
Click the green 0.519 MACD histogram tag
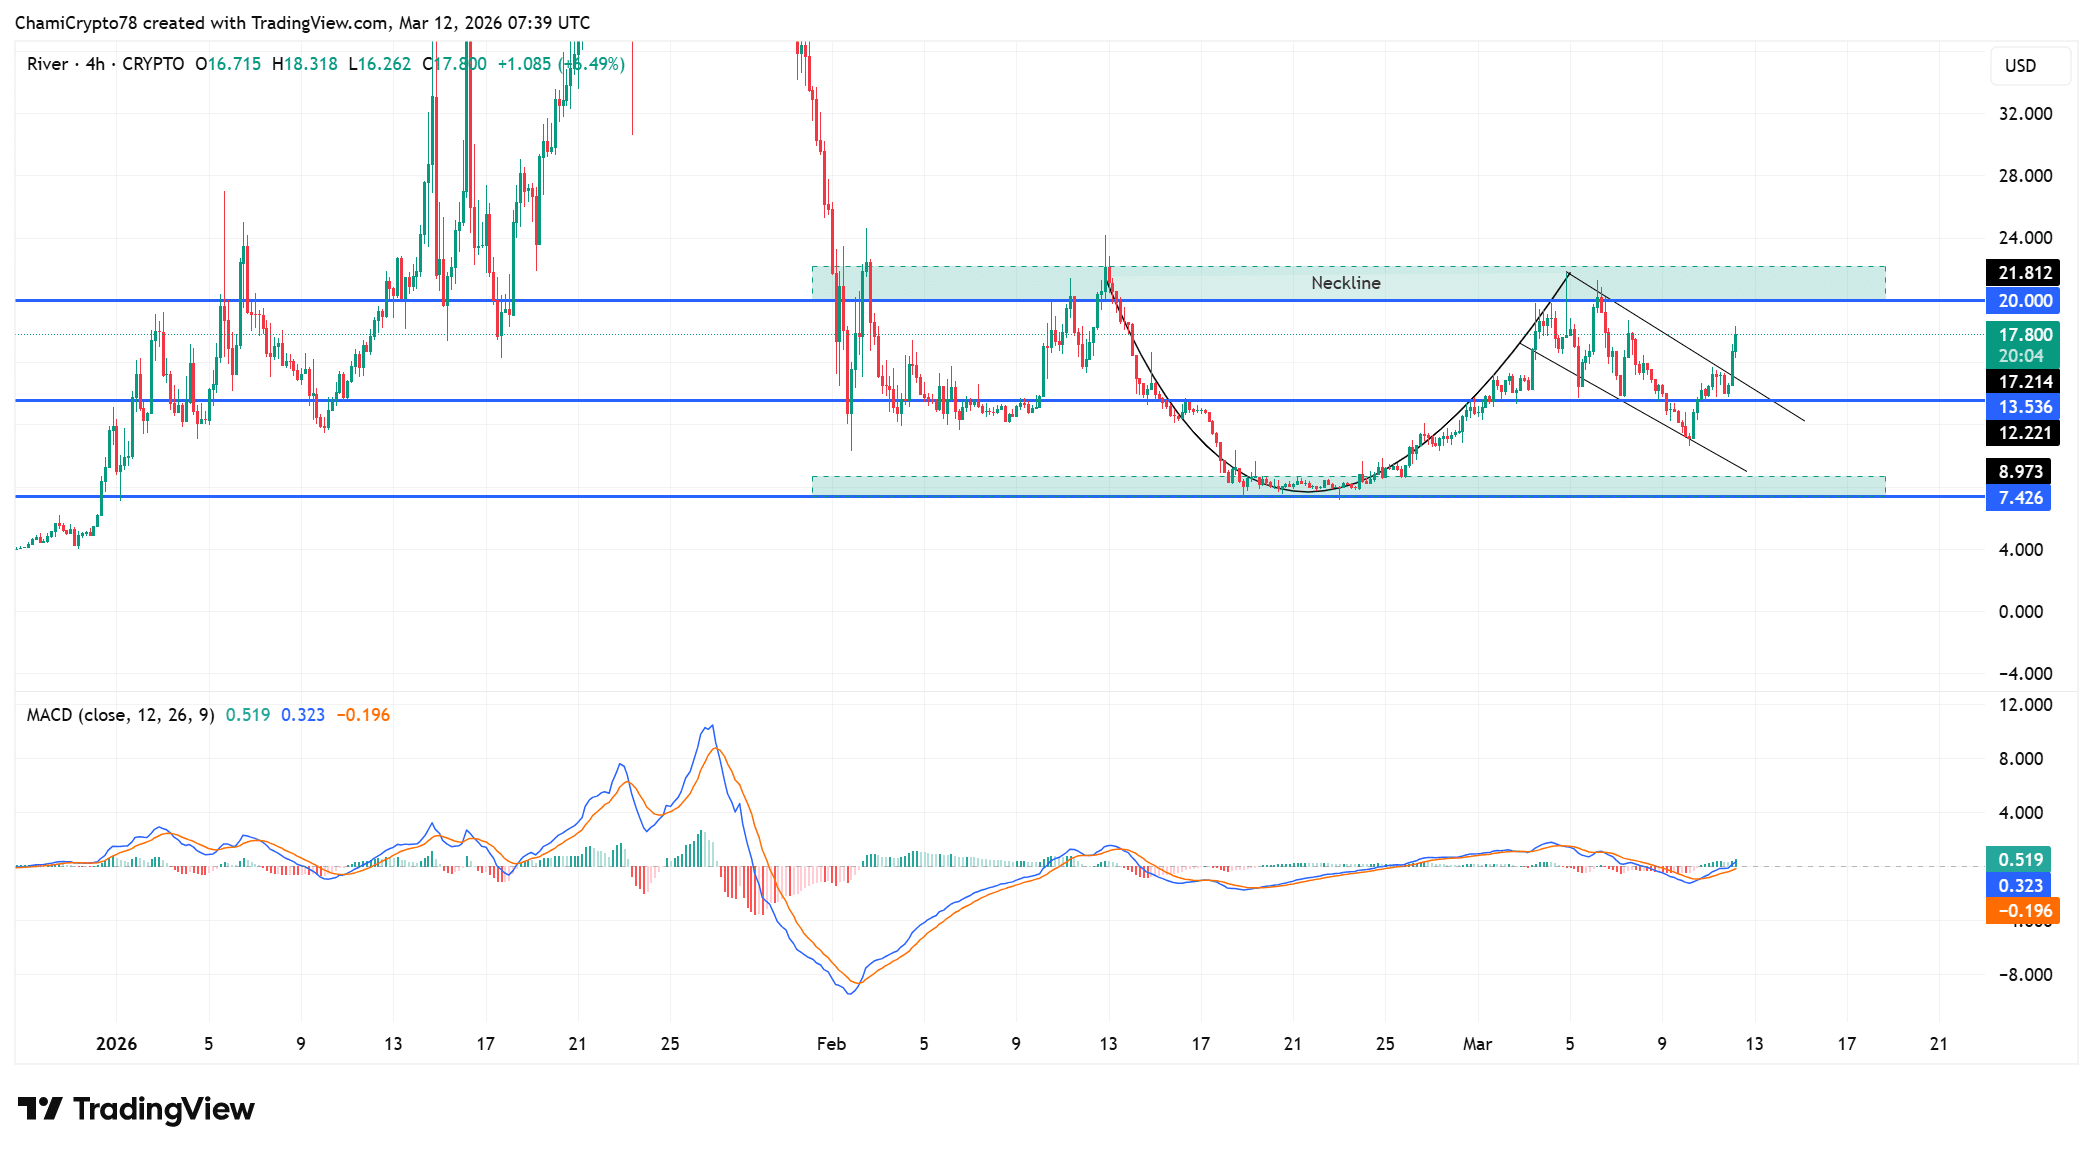[2019, 860]
